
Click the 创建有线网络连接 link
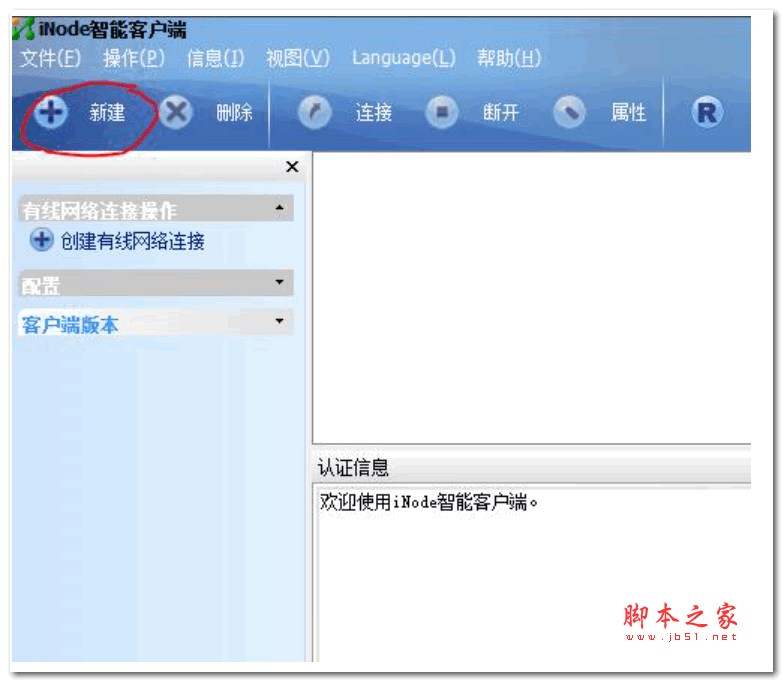coord(133,241)
